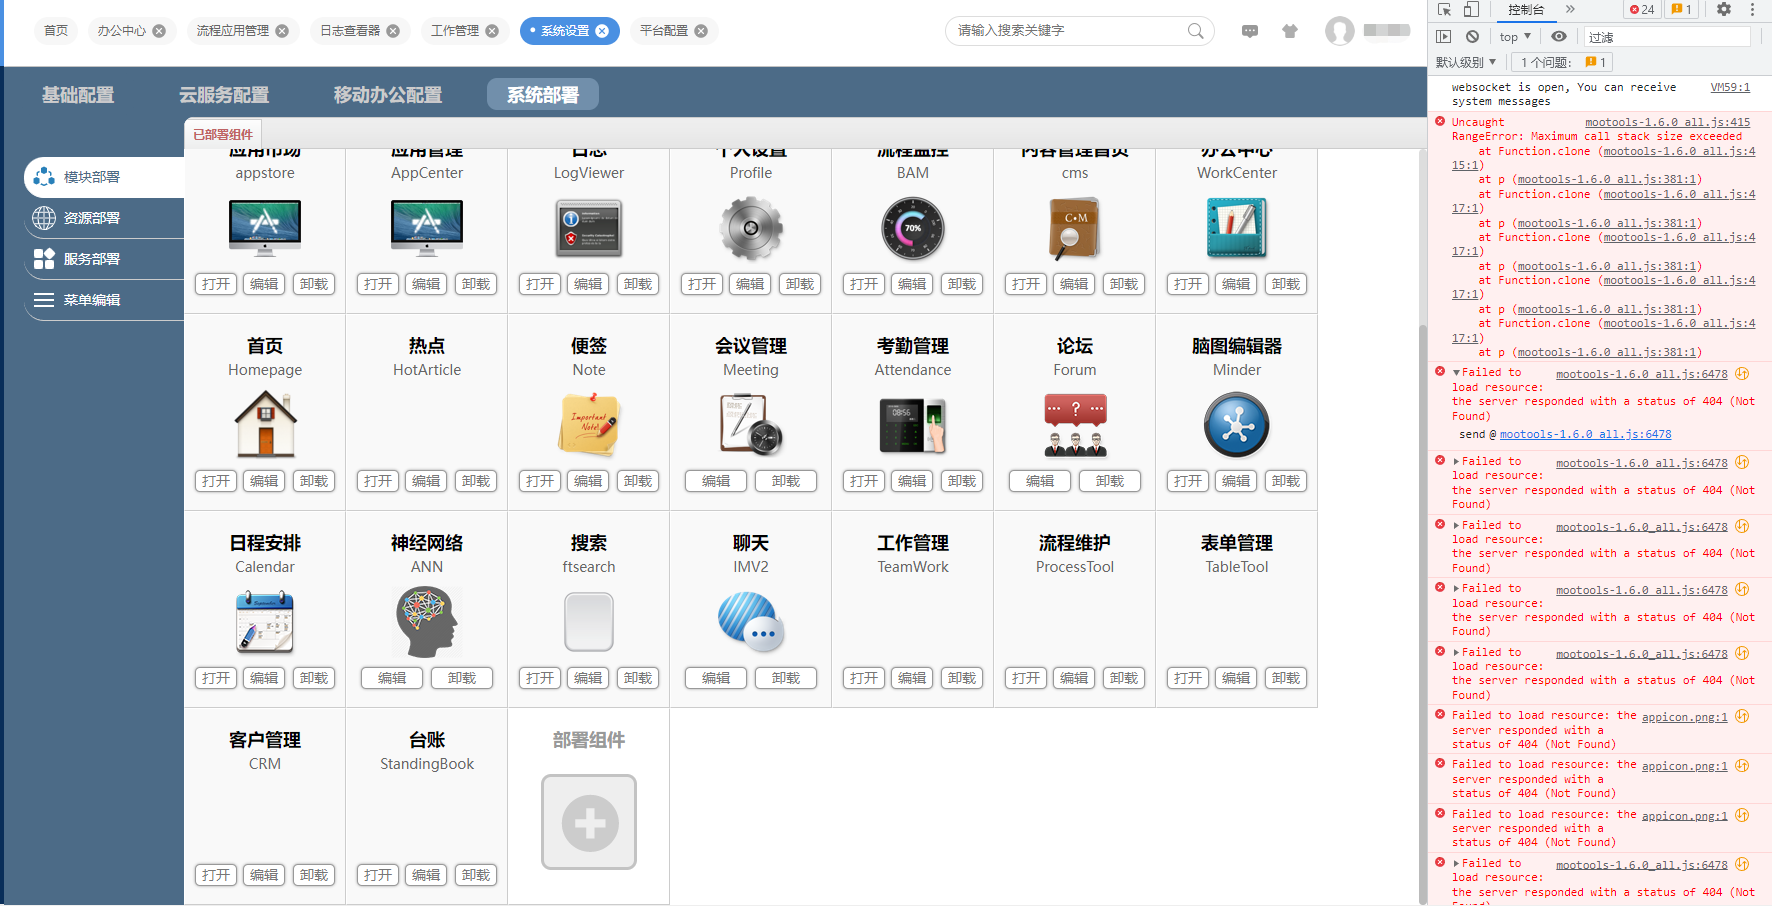The height and width of the screenshot is (910, 1772).
Task: Click the search keyword input field
Action: tap(1068, 31)
